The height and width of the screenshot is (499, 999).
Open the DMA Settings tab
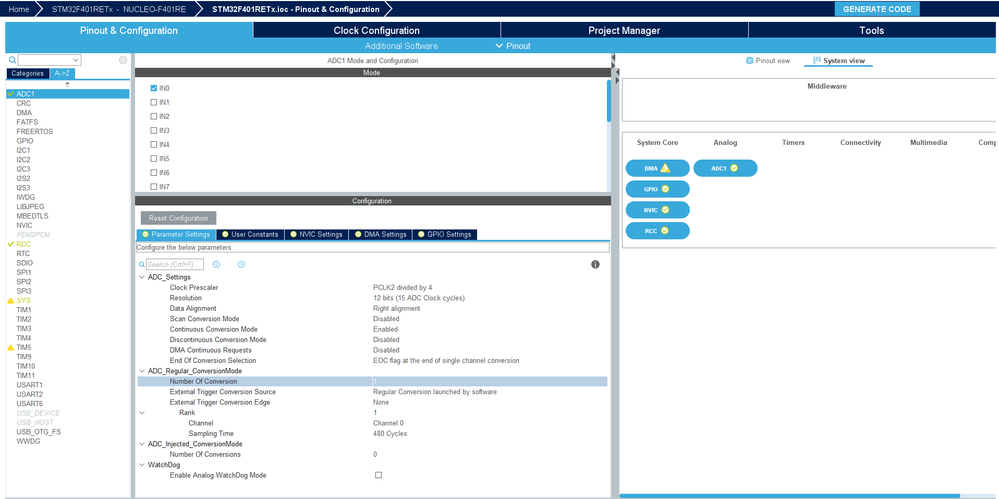380,235
